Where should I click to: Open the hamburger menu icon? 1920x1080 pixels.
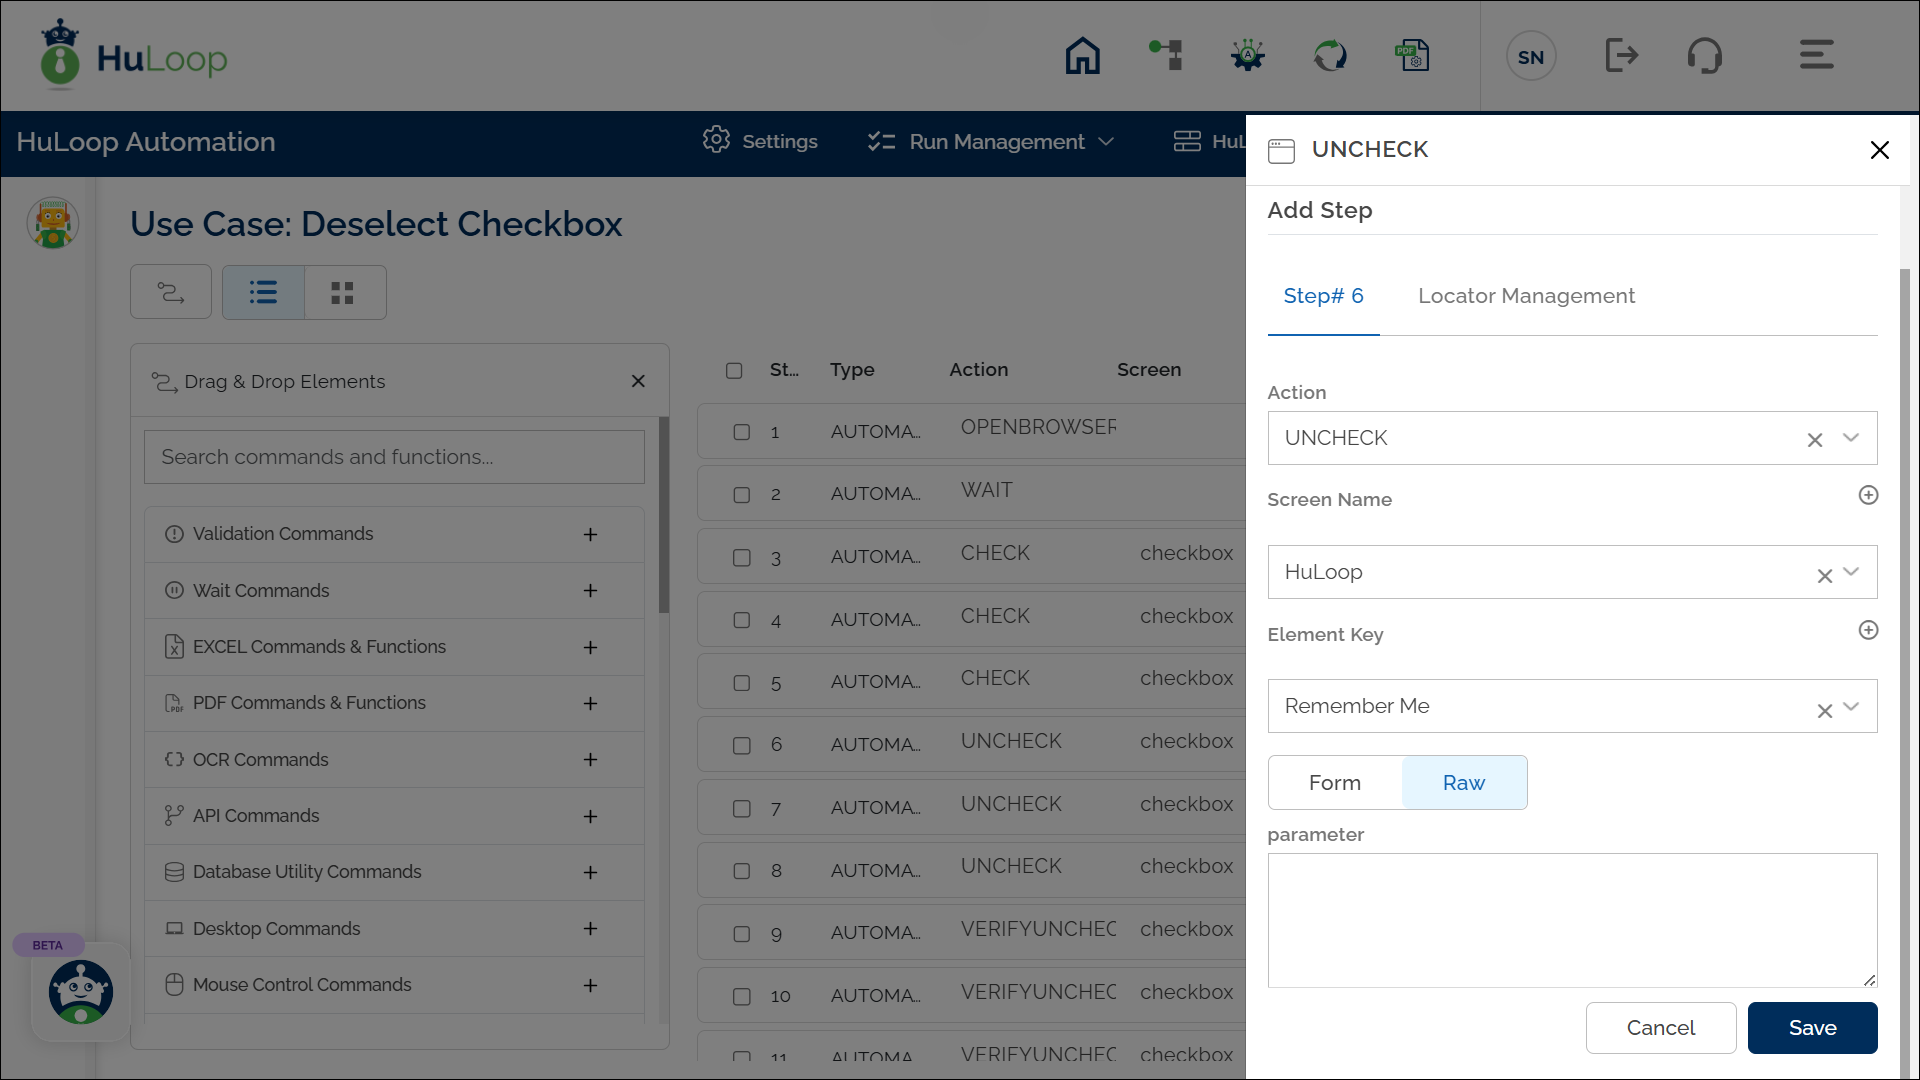point(1816,55)
